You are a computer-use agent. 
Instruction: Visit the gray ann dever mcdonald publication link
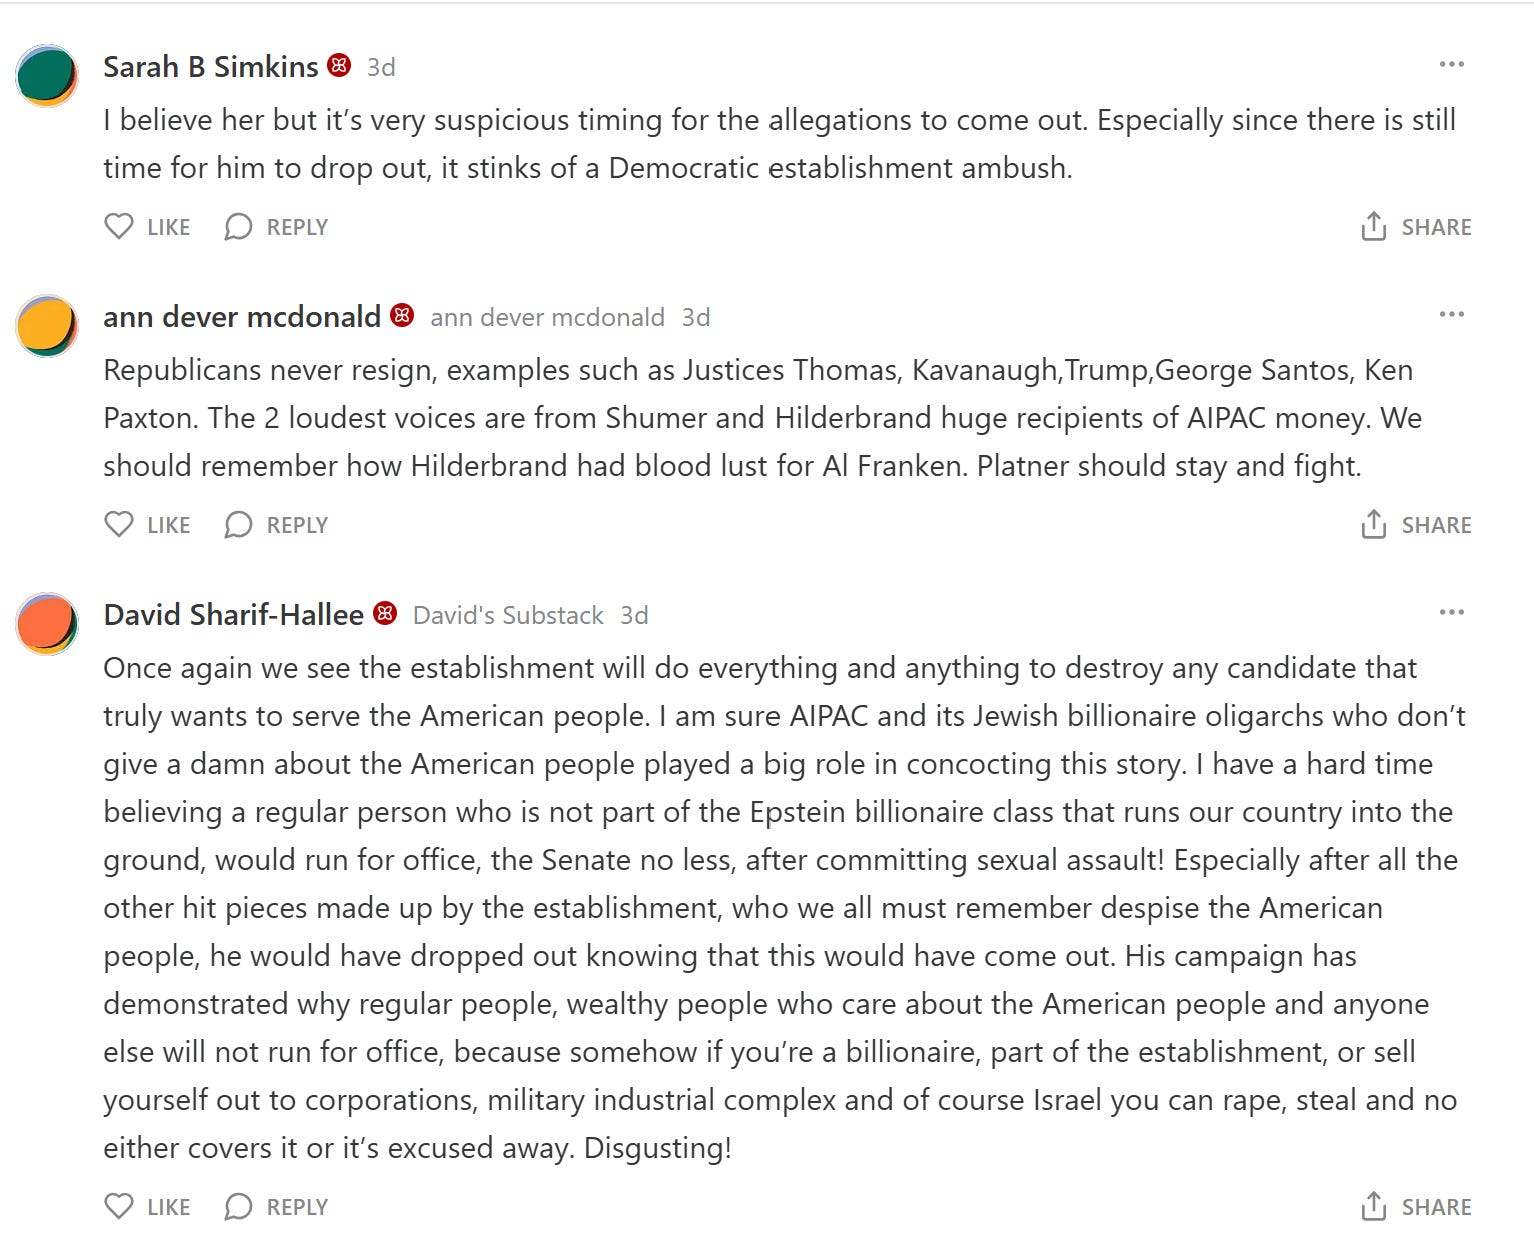click(547, 317)
